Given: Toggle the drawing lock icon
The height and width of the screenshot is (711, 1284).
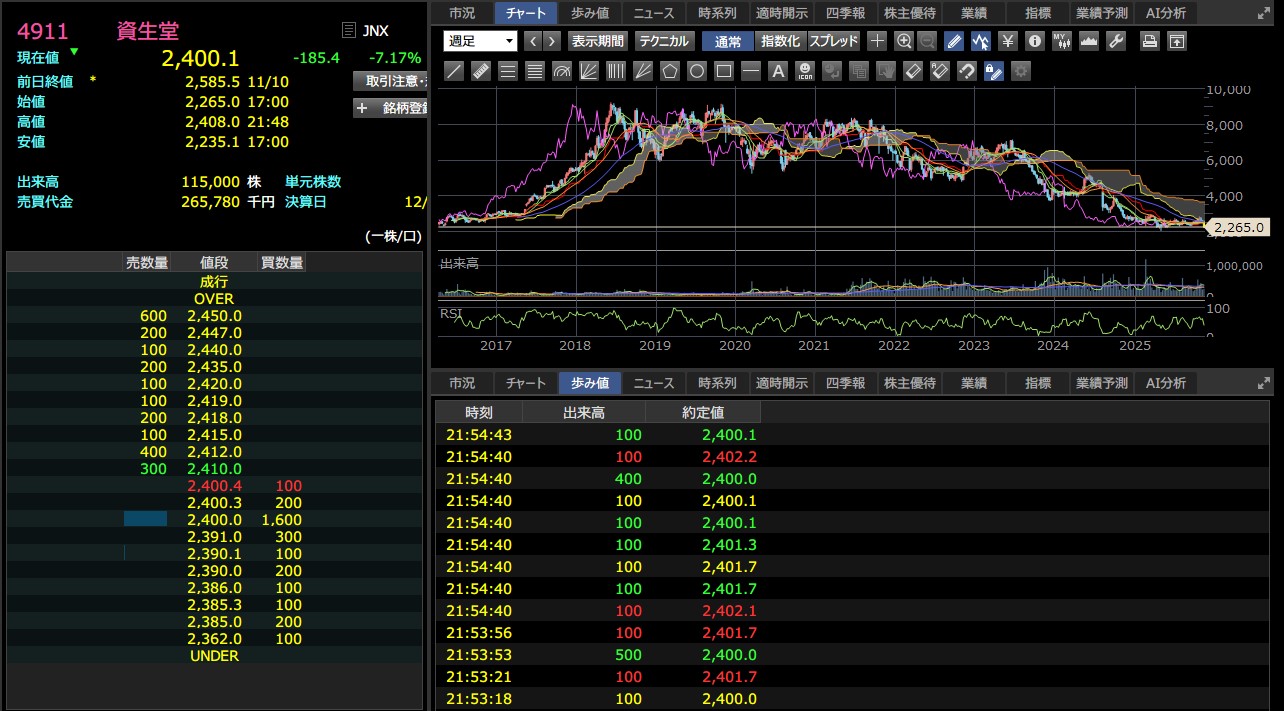Looking at the screenshot, I should (993, 71).
